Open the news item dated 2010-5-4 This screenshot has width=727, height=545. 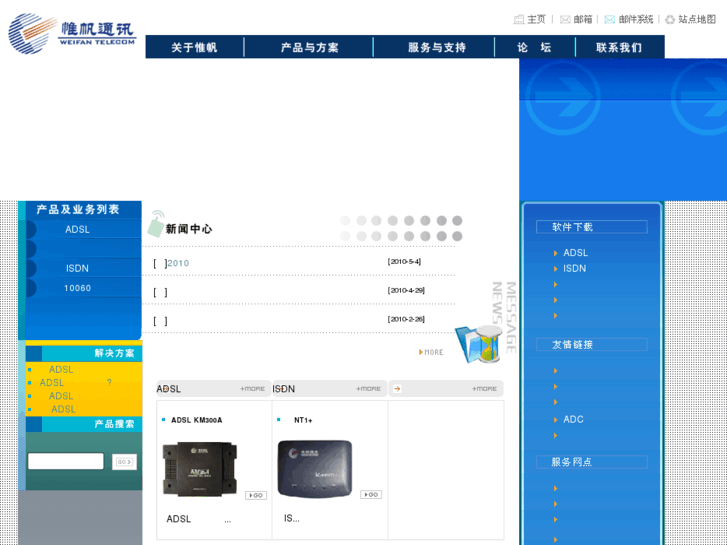(x=171, y=263)
